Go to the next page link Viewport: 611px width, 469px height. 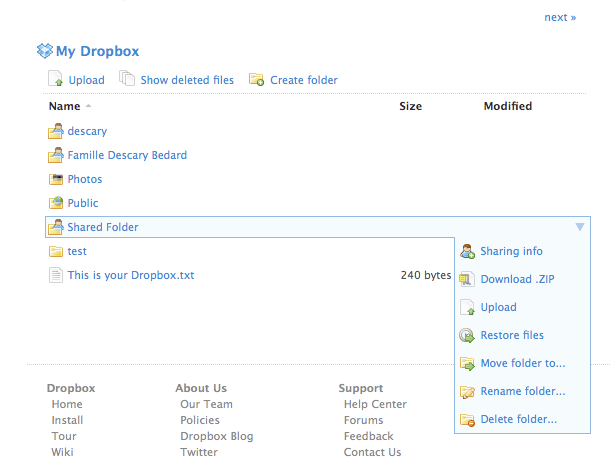pyautogui.click(x=560, y=17)
